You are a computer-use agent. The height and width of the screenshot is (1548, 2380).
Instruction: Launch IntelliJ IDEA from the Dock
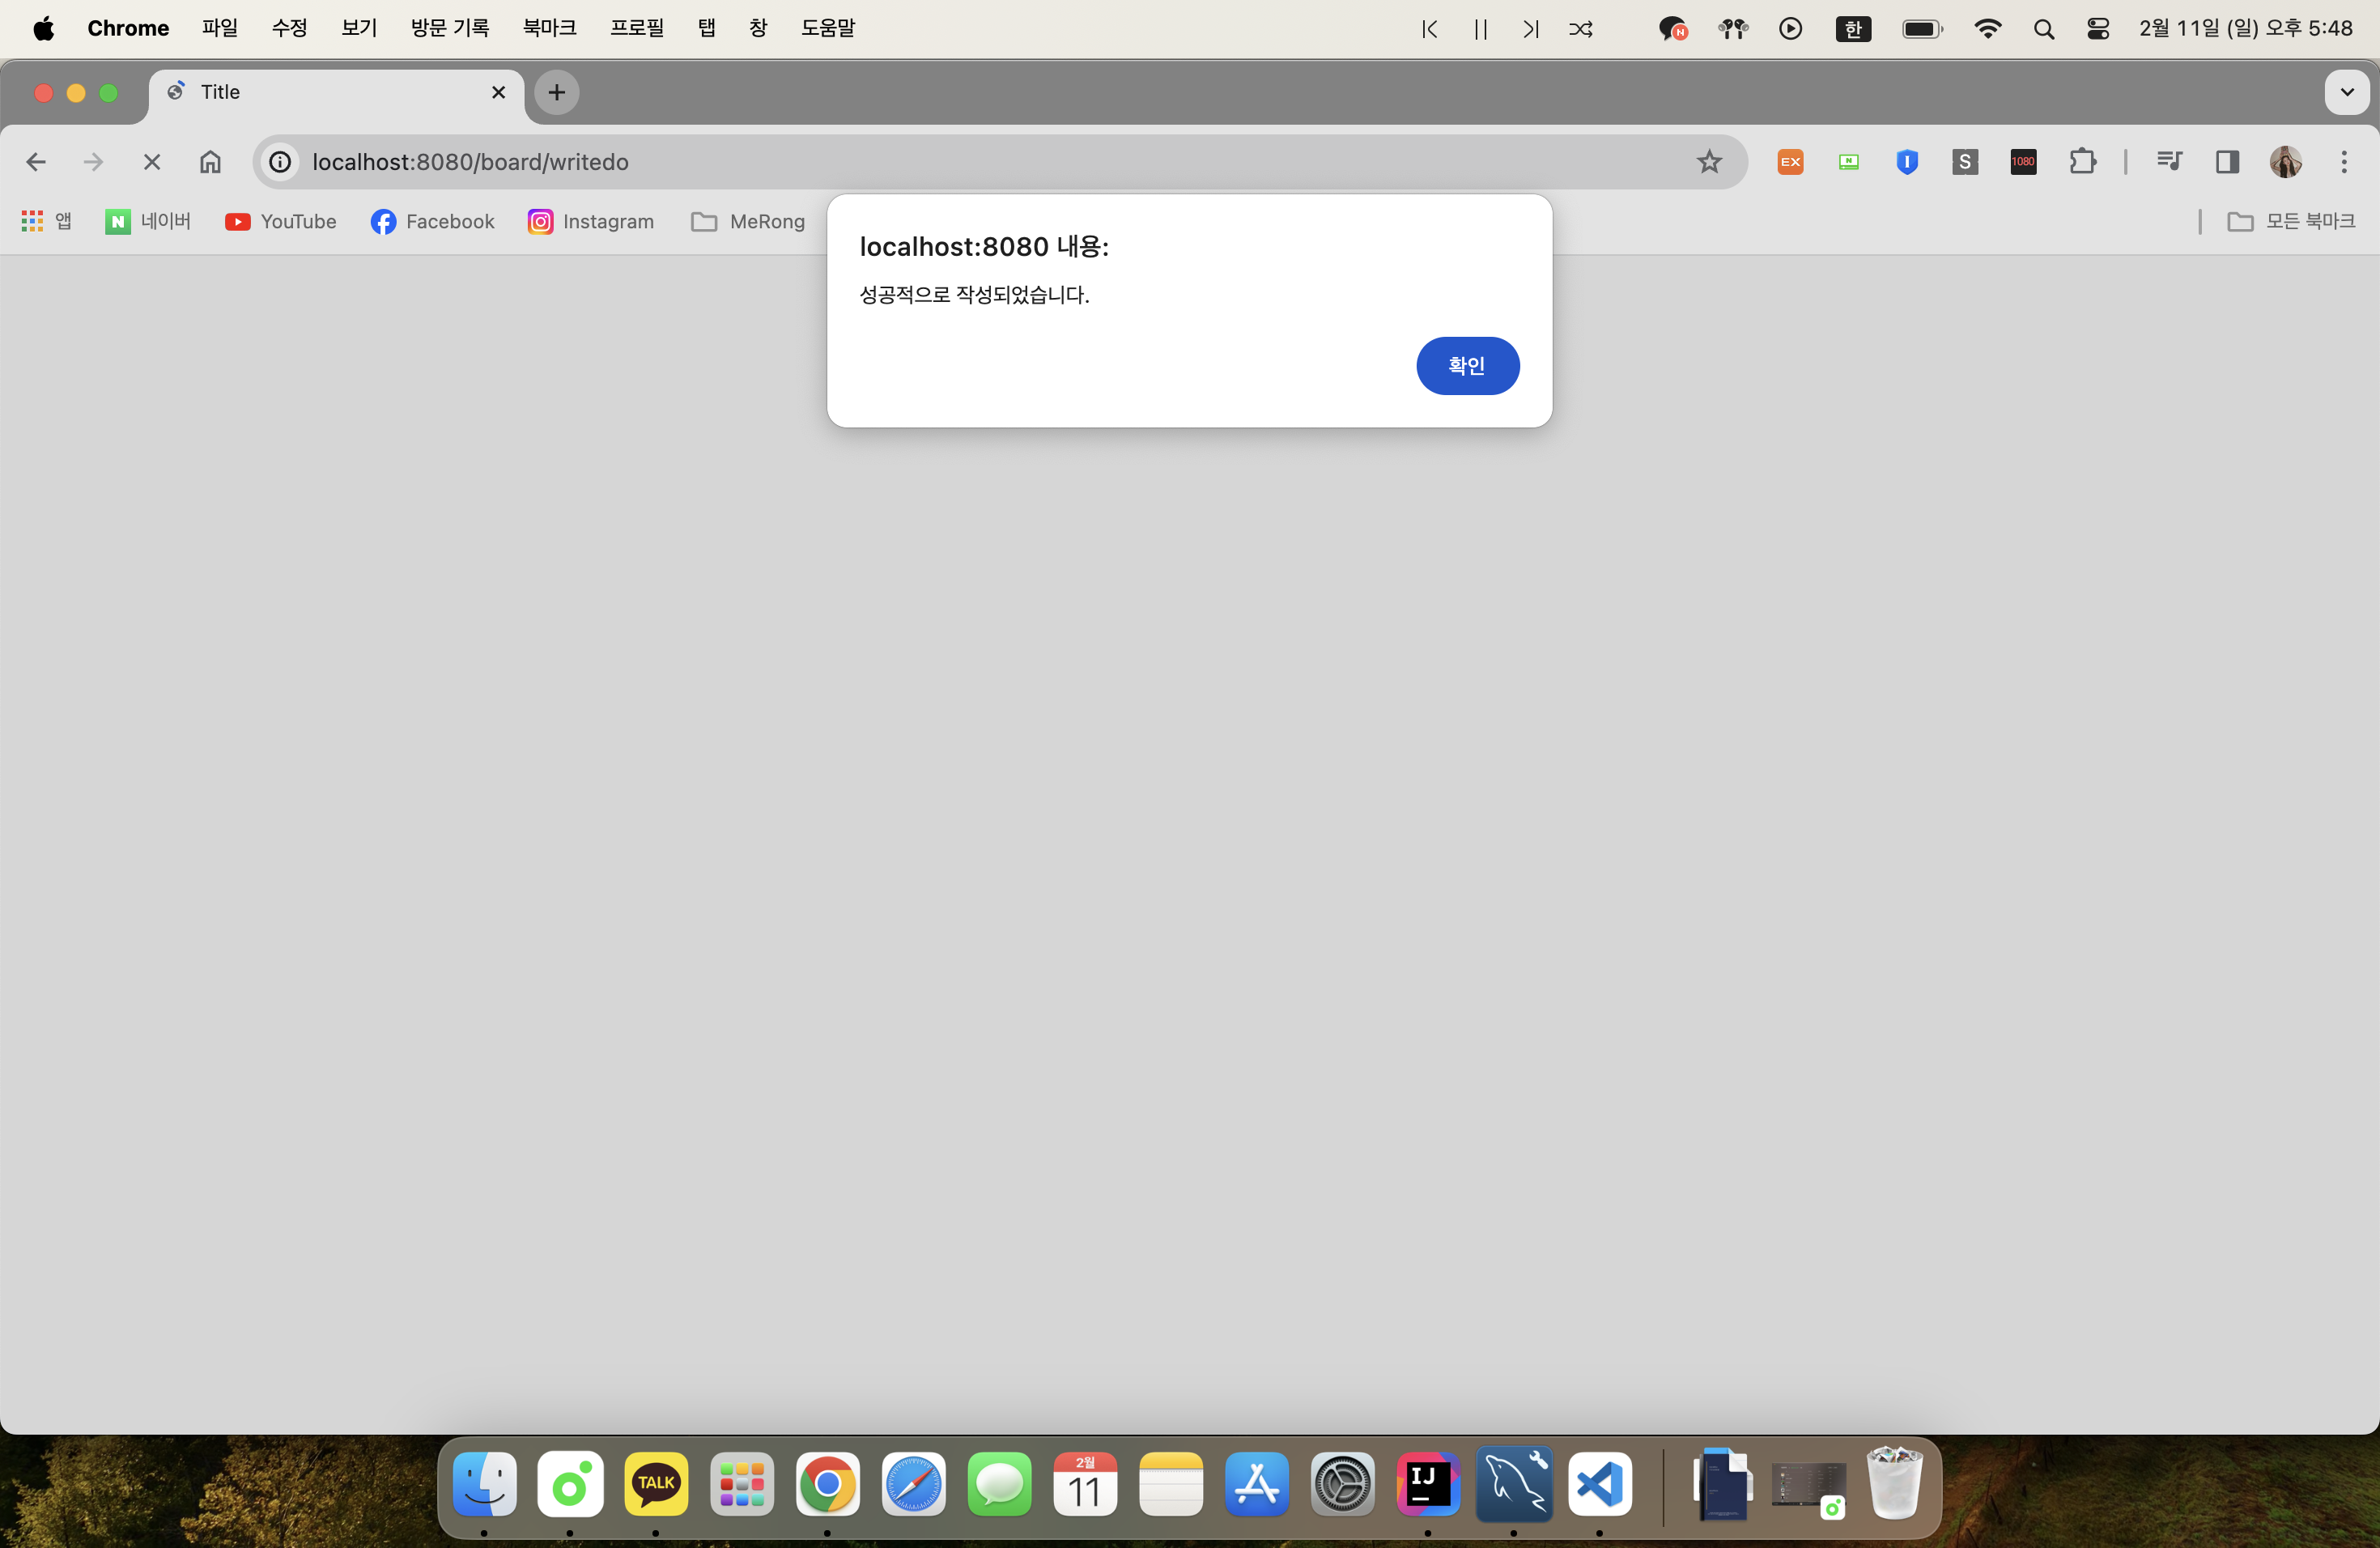(x=1427, y=1484)
